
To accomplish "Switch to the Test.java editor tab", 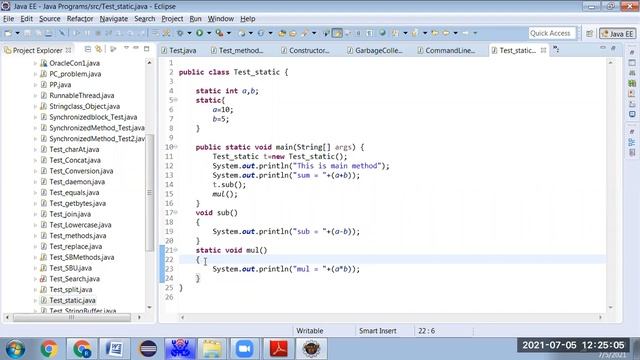I will pos(179,51).
